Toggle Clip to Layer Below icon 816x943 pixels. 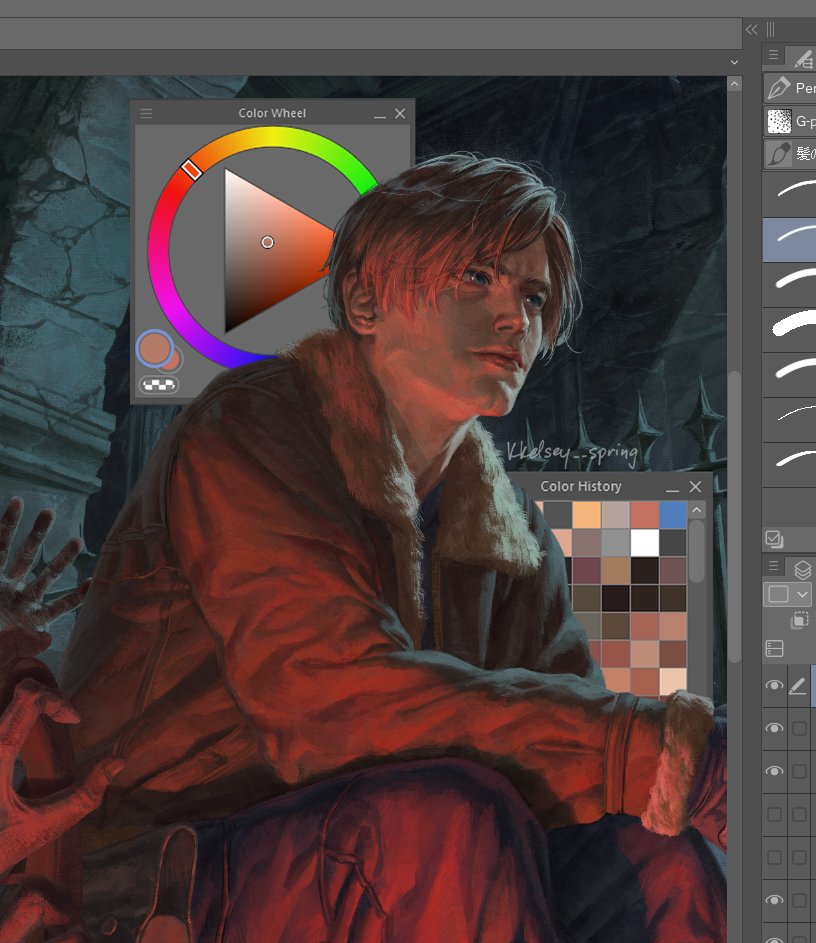799,620
